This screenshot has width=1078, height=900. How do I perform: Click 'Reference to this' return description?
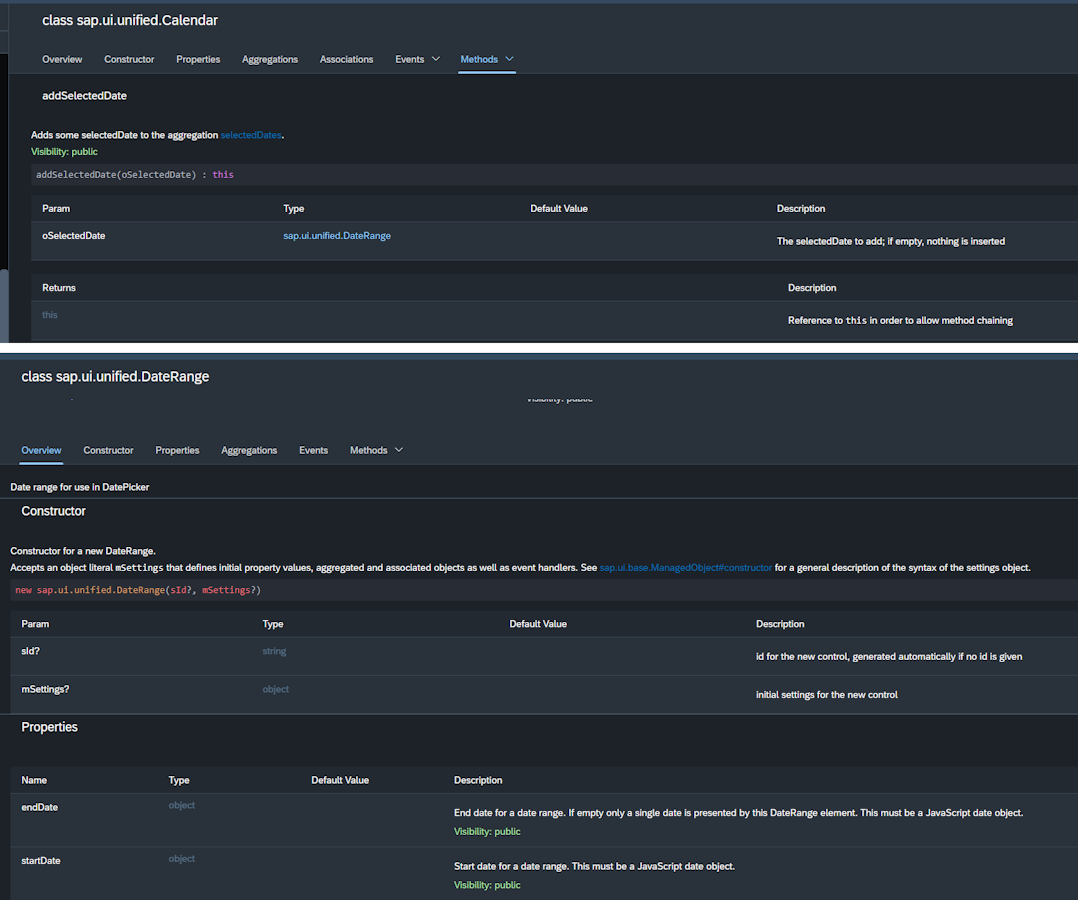(x=900, y=320)
